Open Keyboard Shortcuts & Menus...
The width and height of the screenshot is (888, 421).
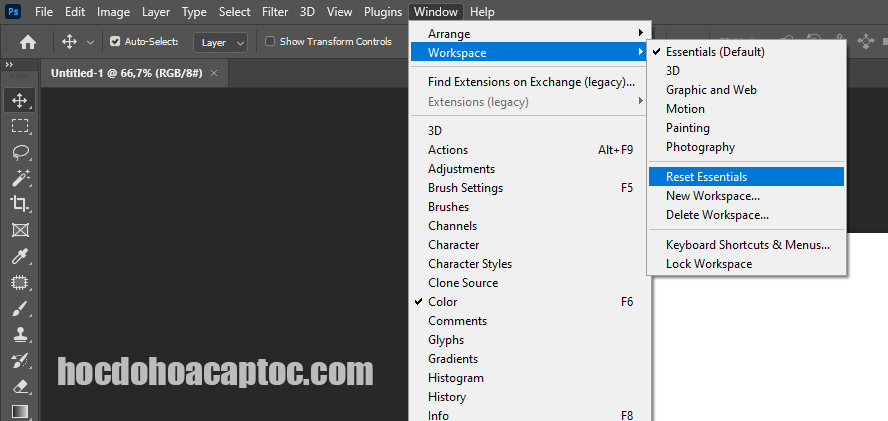[745, 245]
